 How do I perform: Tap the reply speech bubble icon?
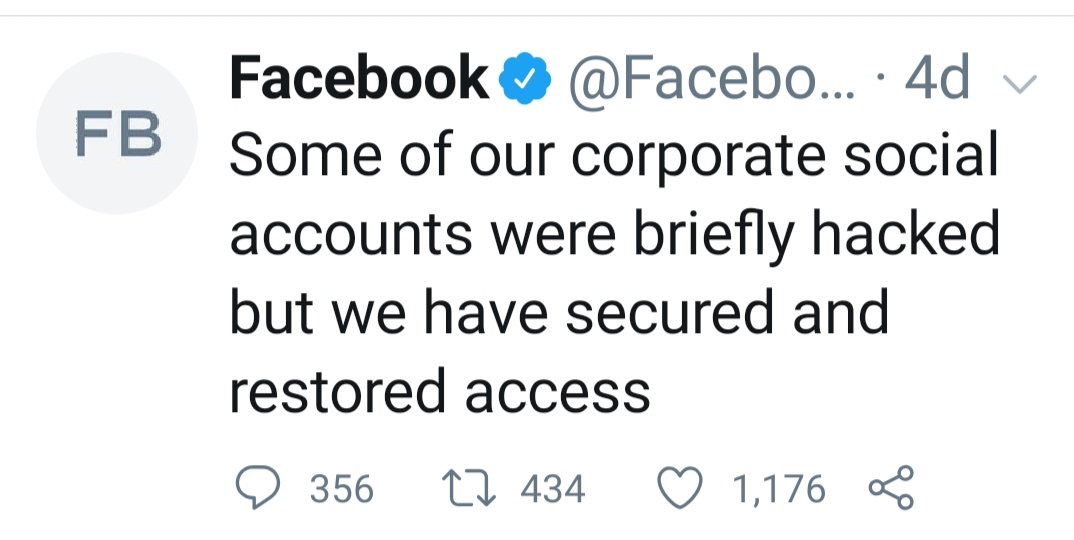coord(258,487)
